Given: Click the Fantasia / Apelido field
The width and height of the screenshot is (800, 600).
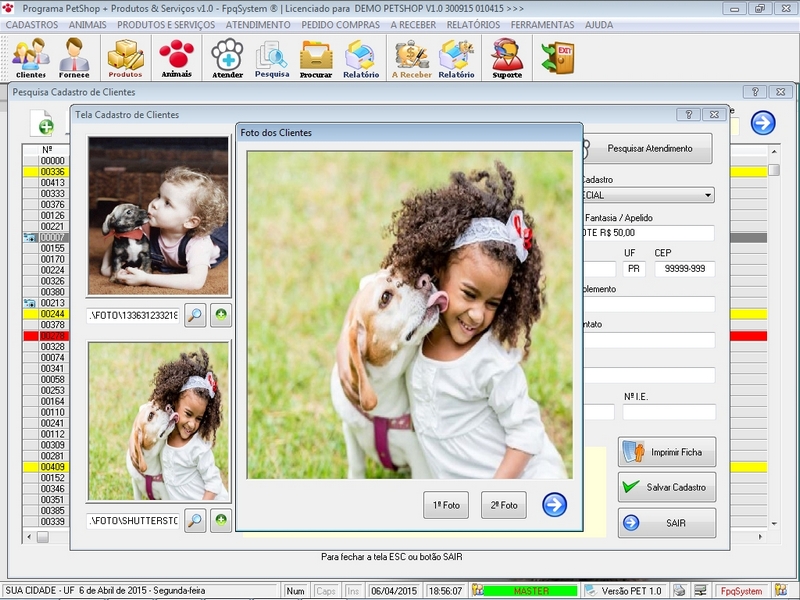Looking at the screenshot, I should click(x=648, y=233).
